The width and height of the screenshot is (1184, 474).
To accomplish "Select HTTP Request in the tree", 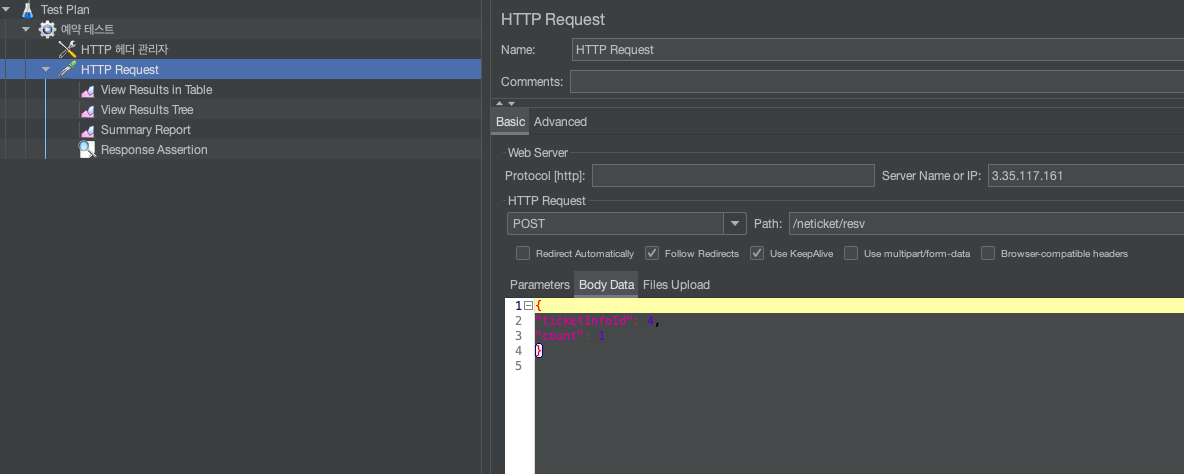I will [120, 69].
